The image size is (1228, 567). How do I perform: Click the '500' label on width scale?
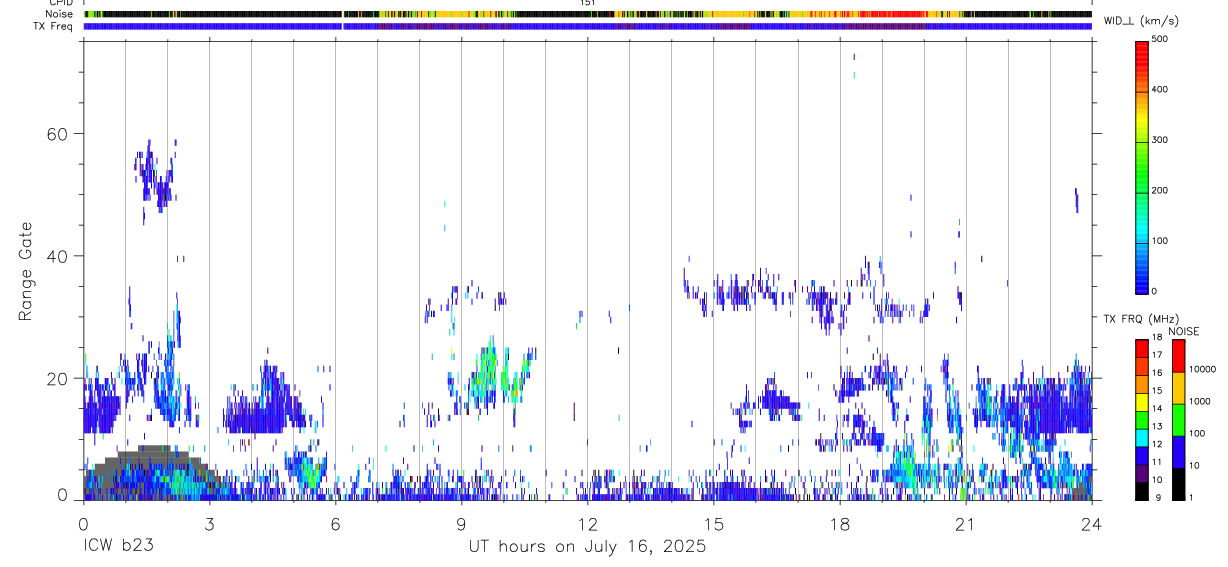pos(1160,39)
